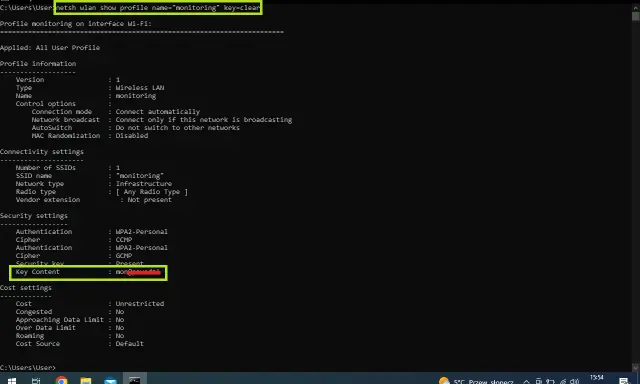Viewport: 640px width, 384px height.
Task: Click the 'Over Data Limit' label
Action: 46,328
